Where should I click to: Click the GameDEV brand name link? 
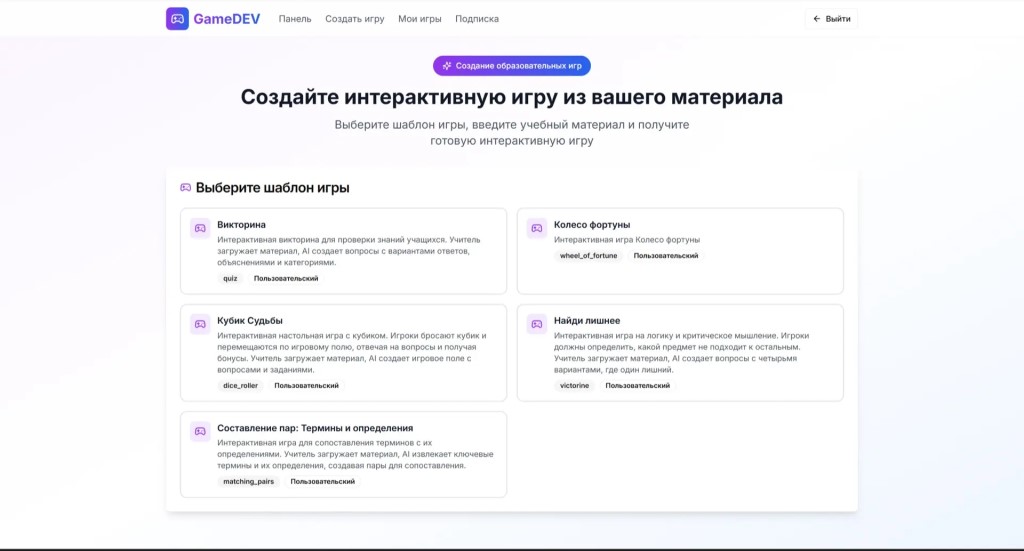[228, 19]
